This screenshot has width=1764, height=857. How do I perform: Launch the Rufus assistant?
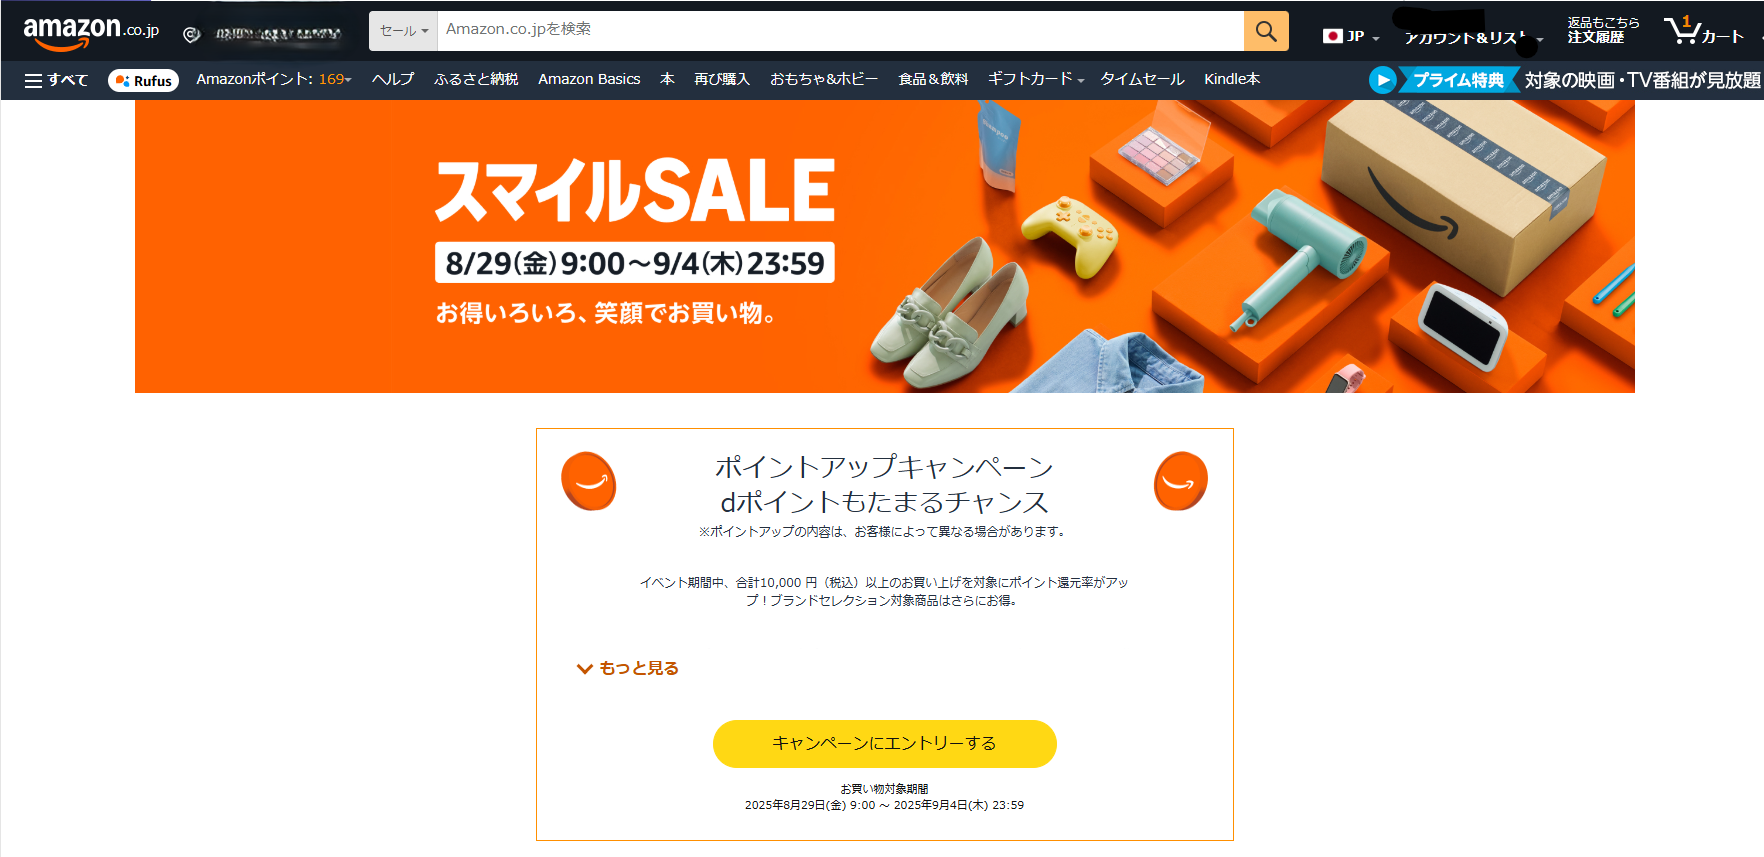click(143, 80)
